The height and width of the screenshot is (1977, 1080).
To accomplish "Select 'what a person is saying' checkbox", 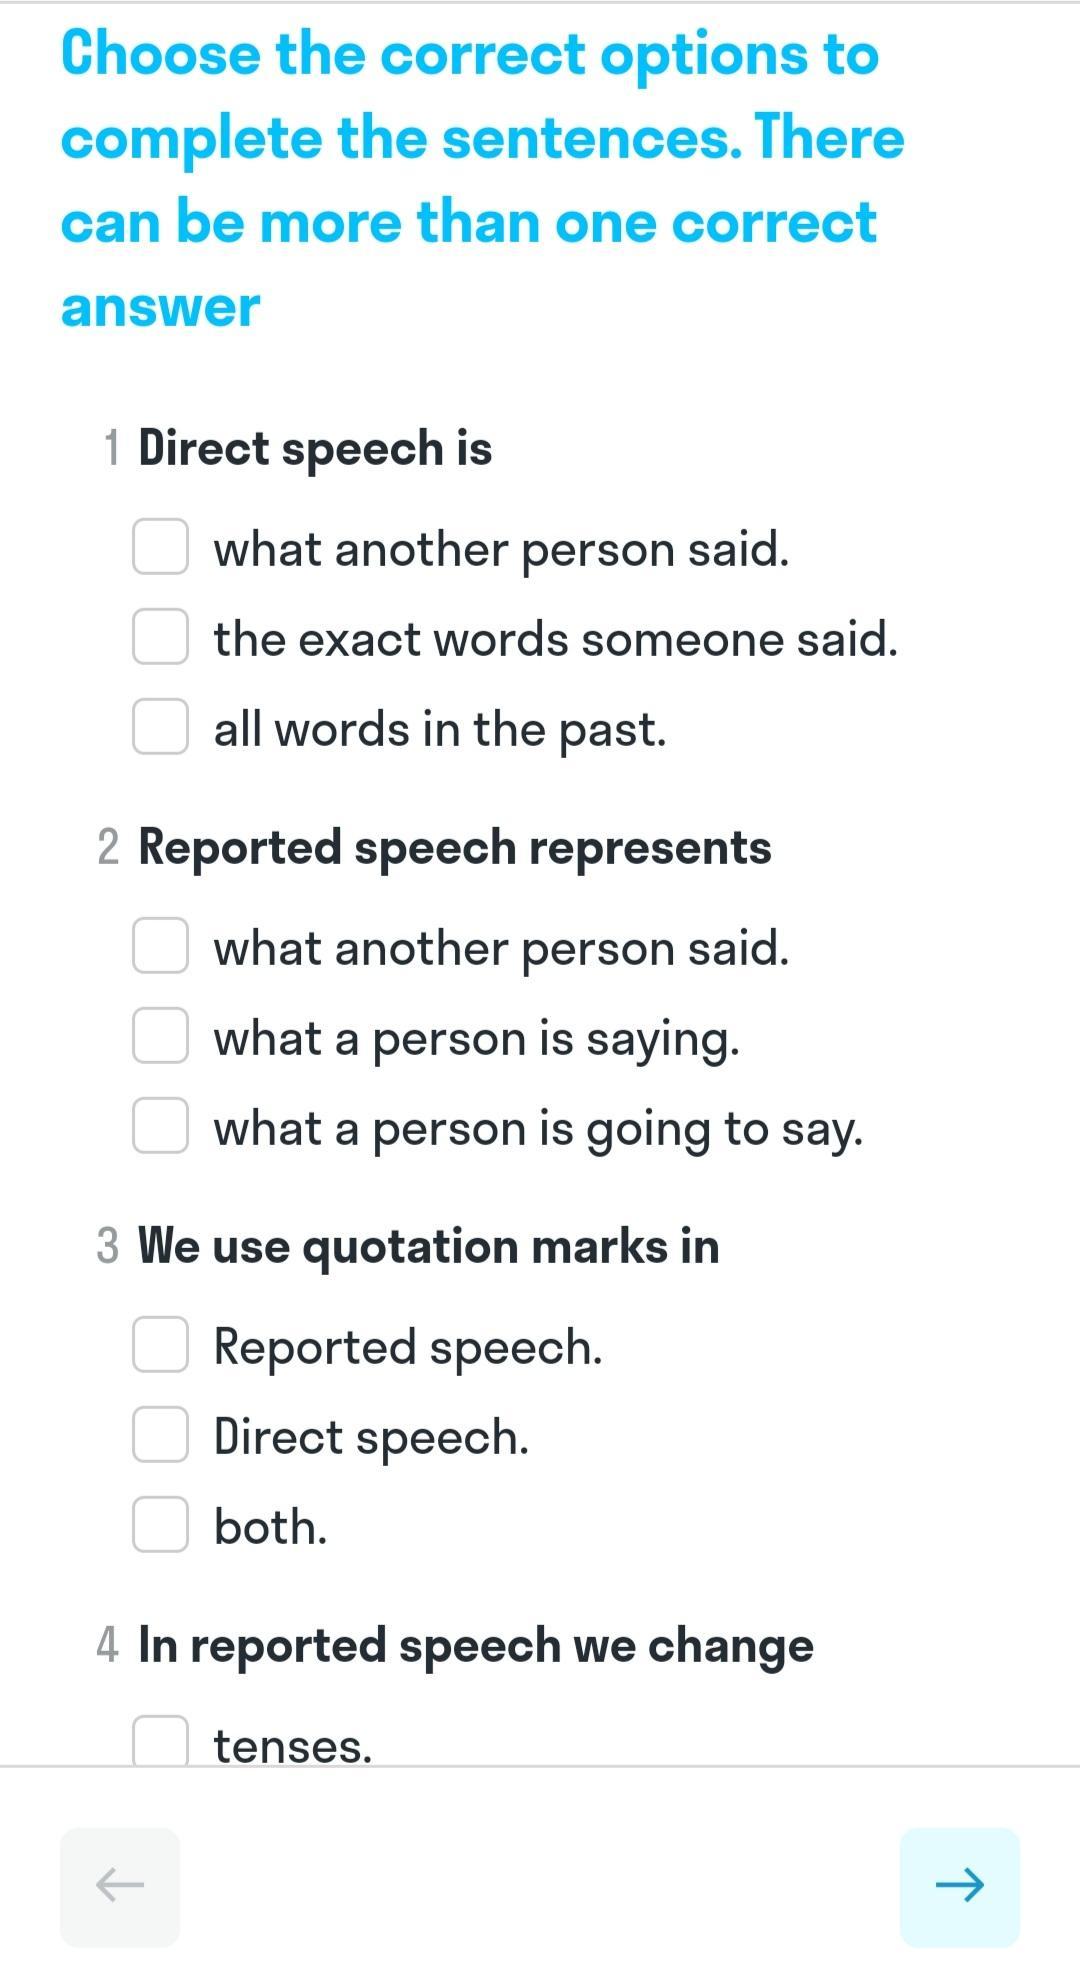I will click(160, 1036).
